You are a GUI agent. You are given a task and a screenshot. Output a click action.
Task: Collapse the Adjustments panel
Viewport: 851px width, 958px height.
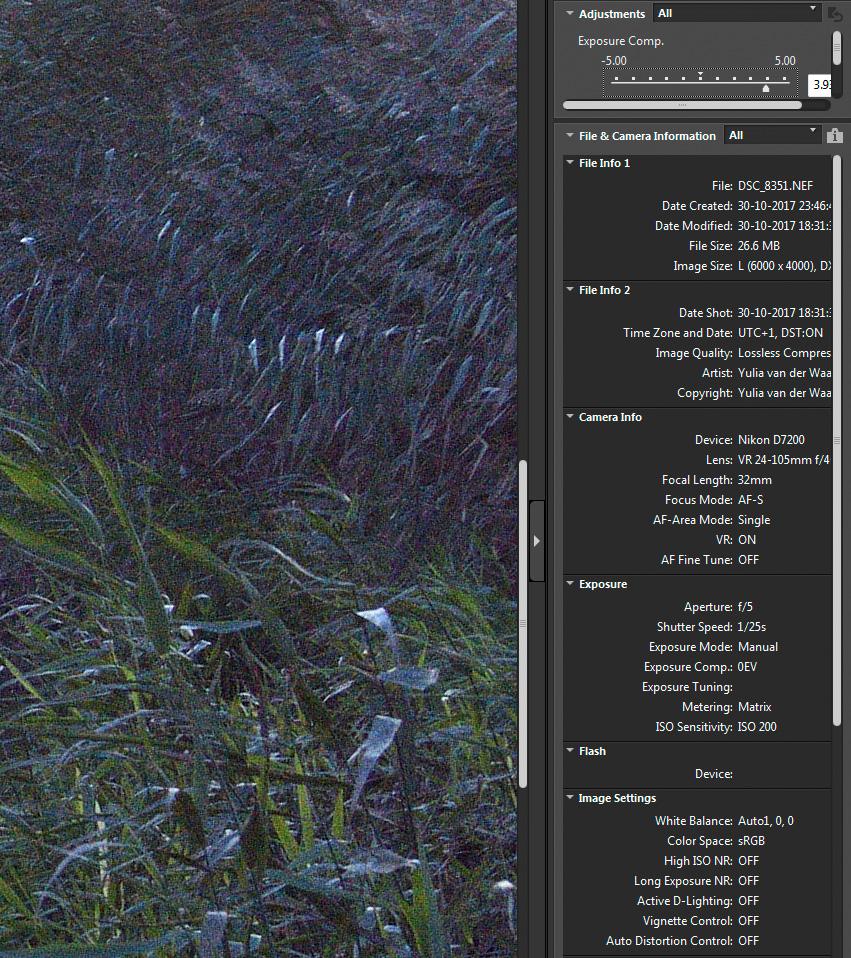pyautogui.click(x=569, y=13)
